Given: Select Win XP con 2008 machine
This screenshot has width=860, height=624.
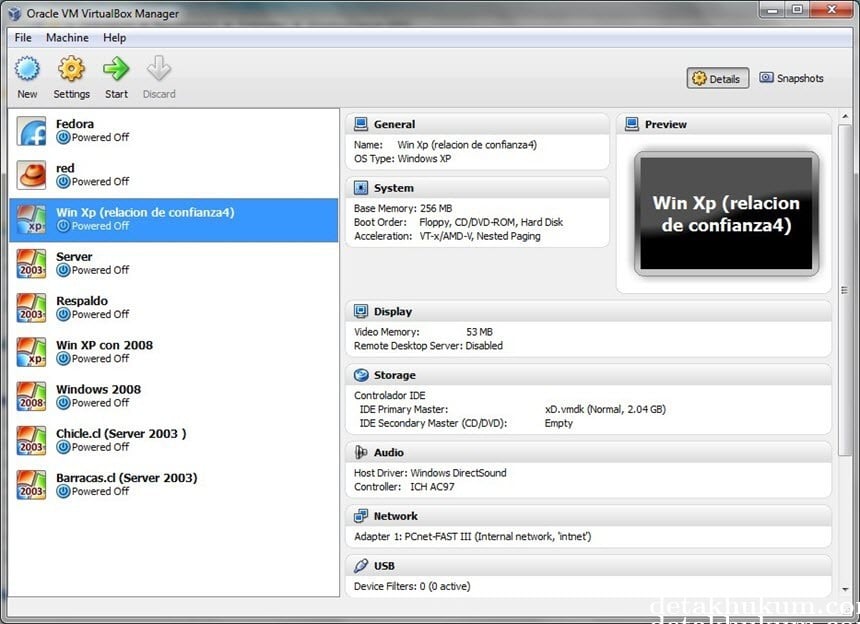Looking at the screenshot, I should tap(174, 352).
